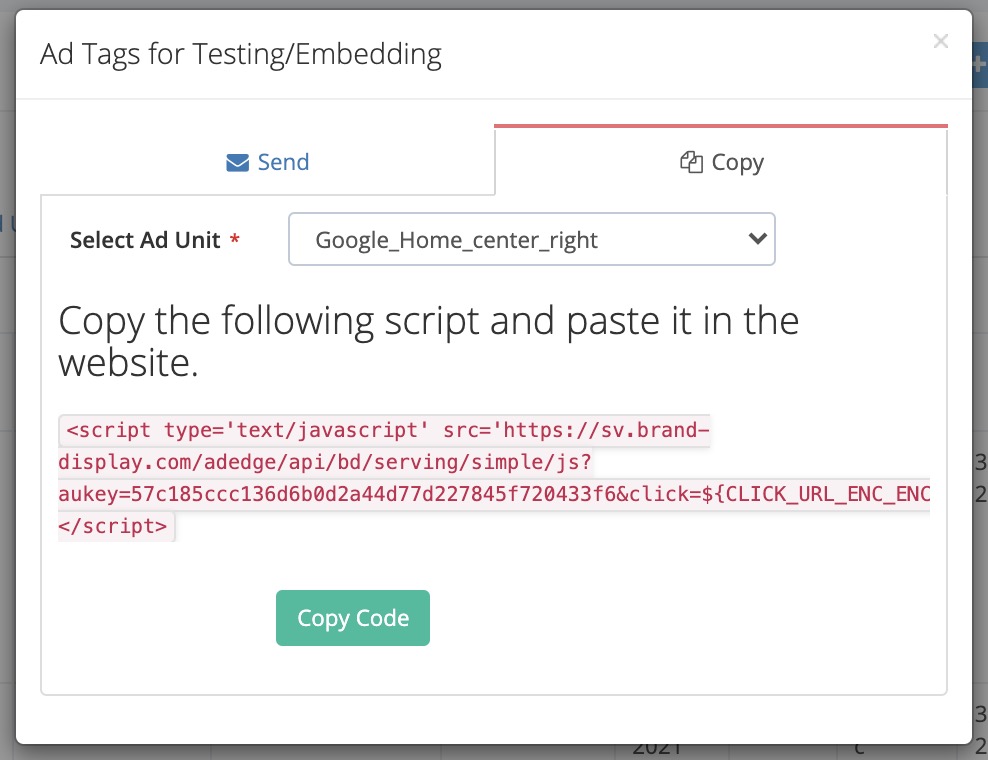The width and height of the screenshot is (988, 760).
Task: Click the closing </script> tag in the code
Action: [x=117, y=526]
